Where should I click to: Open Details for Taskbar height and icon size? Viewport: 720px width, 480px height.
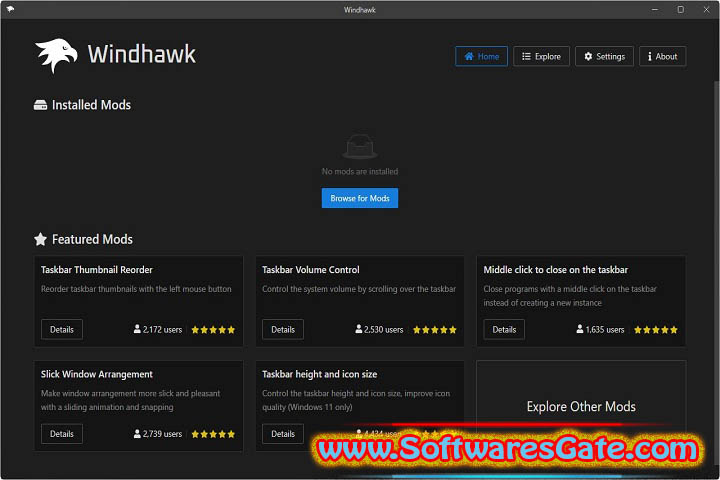283,434
